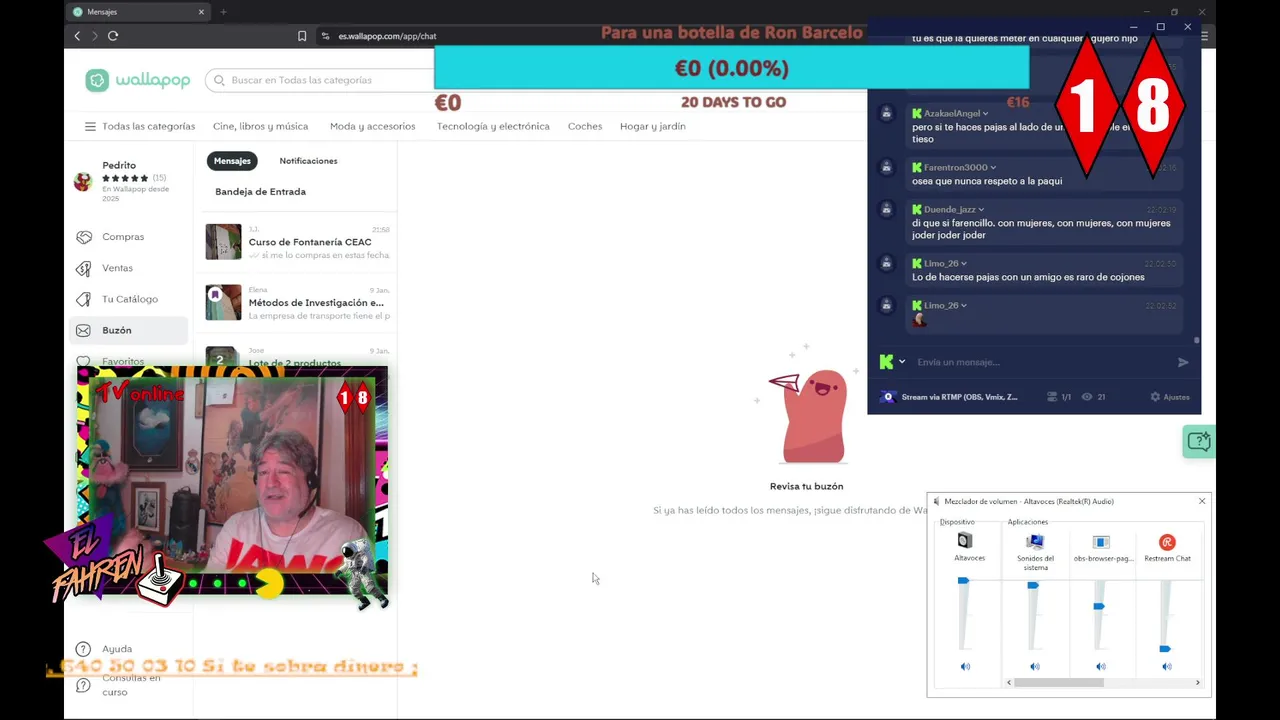Click the es.wallapop.com address bar
1280x720 pixels.
[x=387, y=36]
